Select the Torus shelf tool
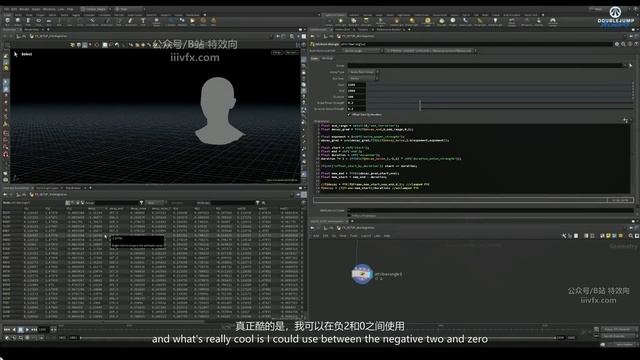 click(39, 21)
